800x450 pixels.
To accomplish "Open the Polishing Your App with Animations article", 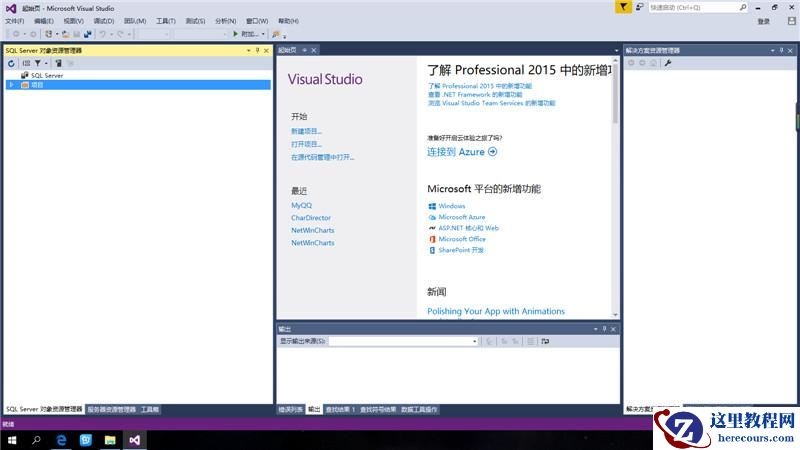I will [496, 311].
